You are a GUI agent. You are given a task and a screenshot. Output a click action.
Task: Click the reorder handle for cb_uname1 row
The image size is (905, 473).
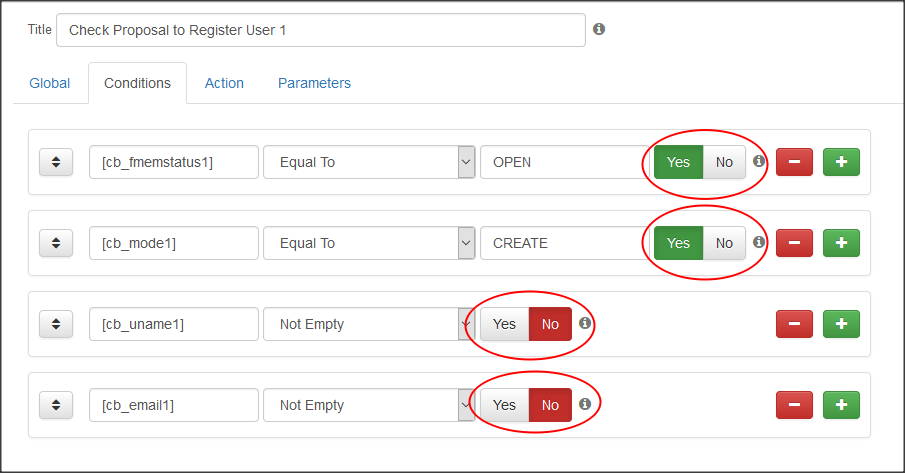tap(56, 324)
